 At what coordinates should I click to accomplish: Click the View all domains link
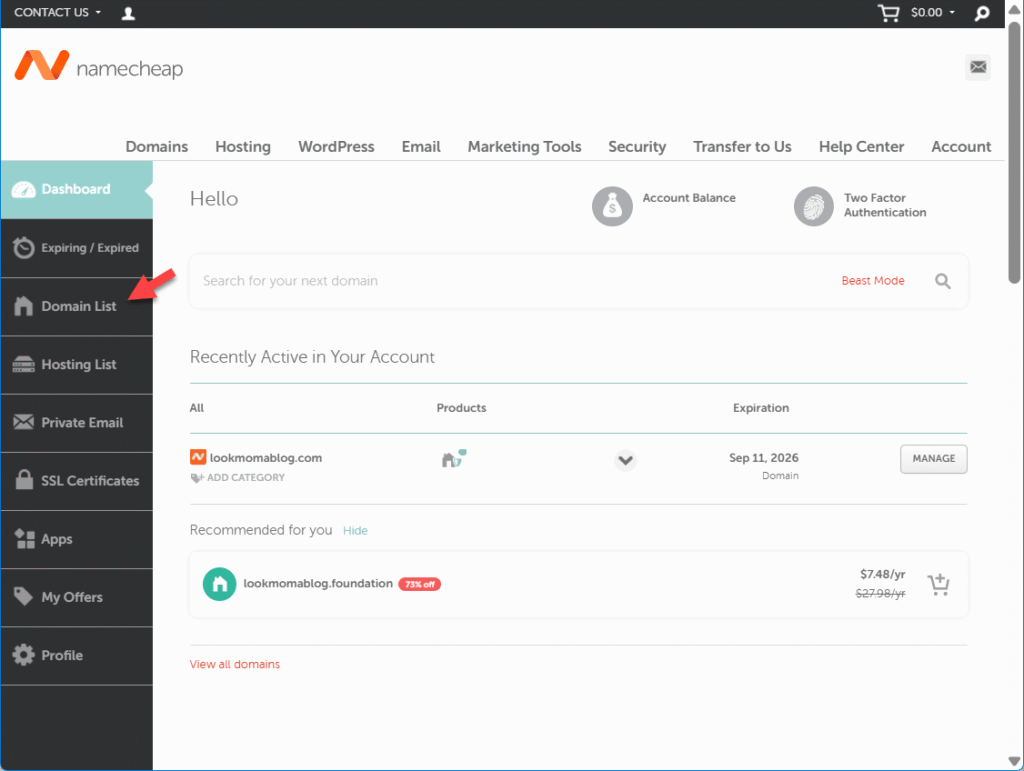pyautogui.click(x=235, y=664)
